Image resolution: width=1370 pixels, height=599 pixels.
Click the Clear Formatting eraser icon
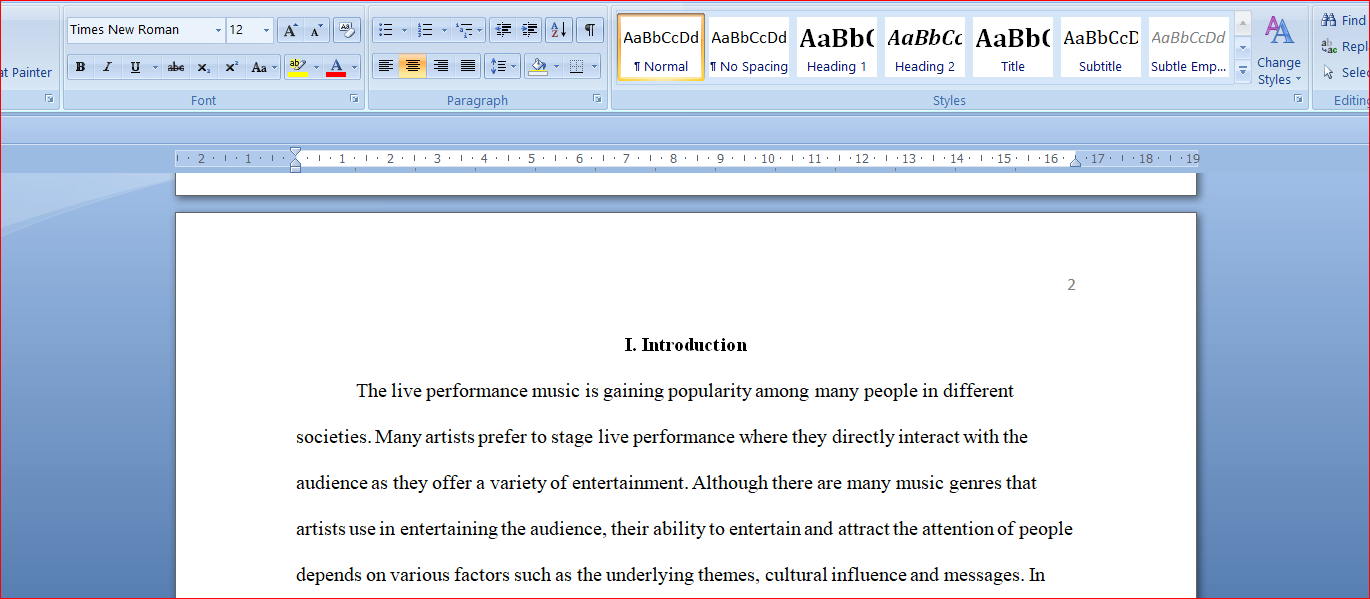[x=347, y=30]
